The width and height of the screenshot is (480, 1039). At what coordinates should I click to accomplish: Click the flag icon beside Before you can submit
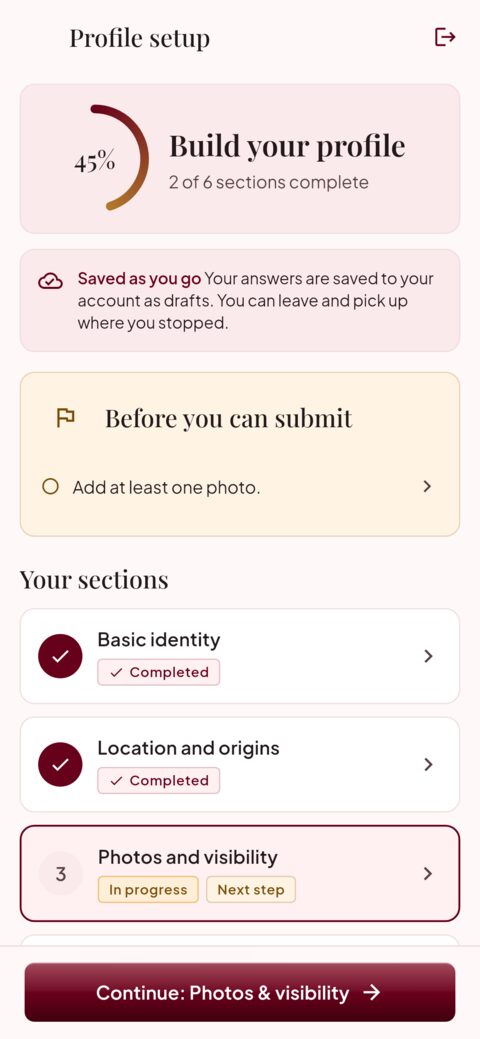(65, 417)
